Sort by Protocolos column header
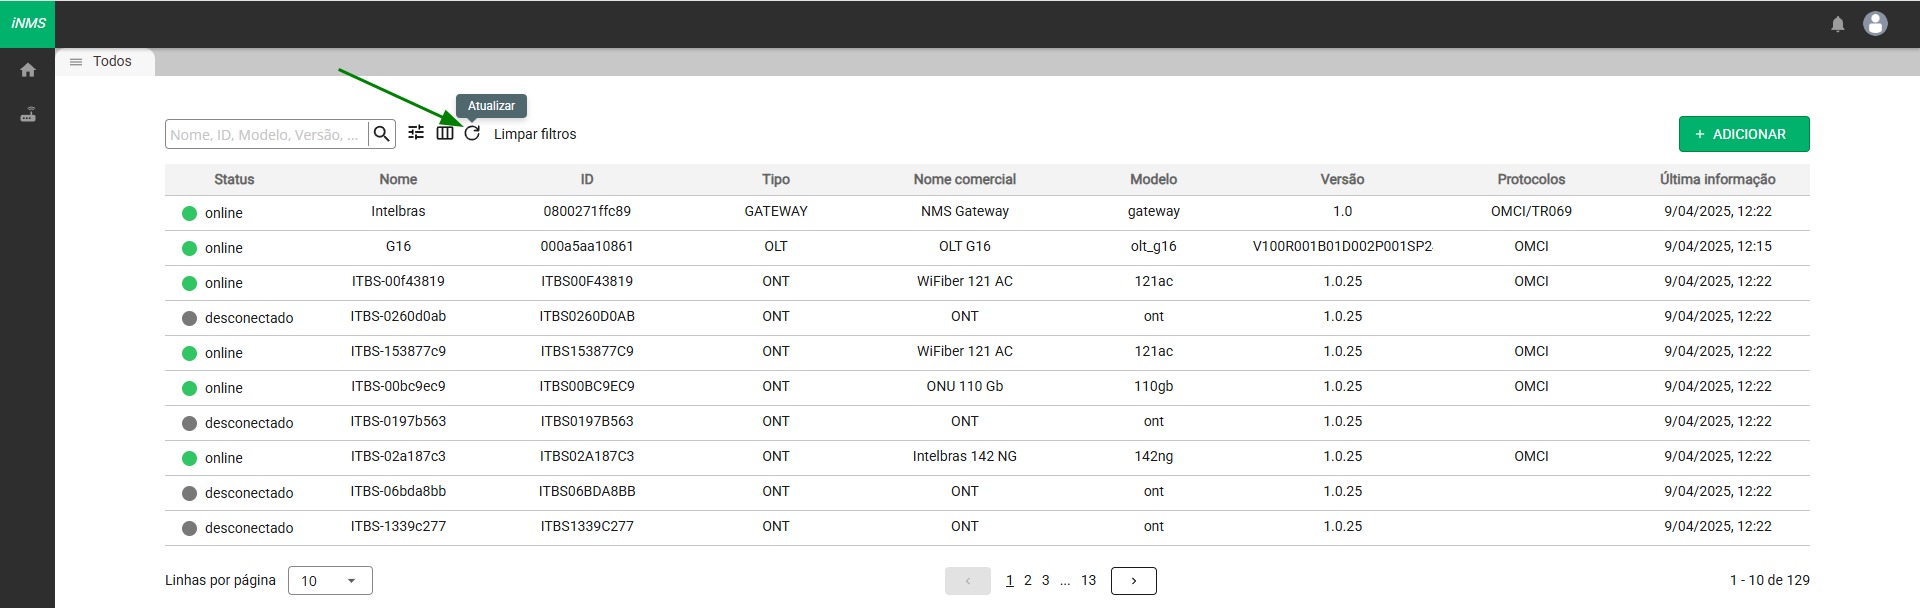 pyautogui.click(x=1531, y=180)
